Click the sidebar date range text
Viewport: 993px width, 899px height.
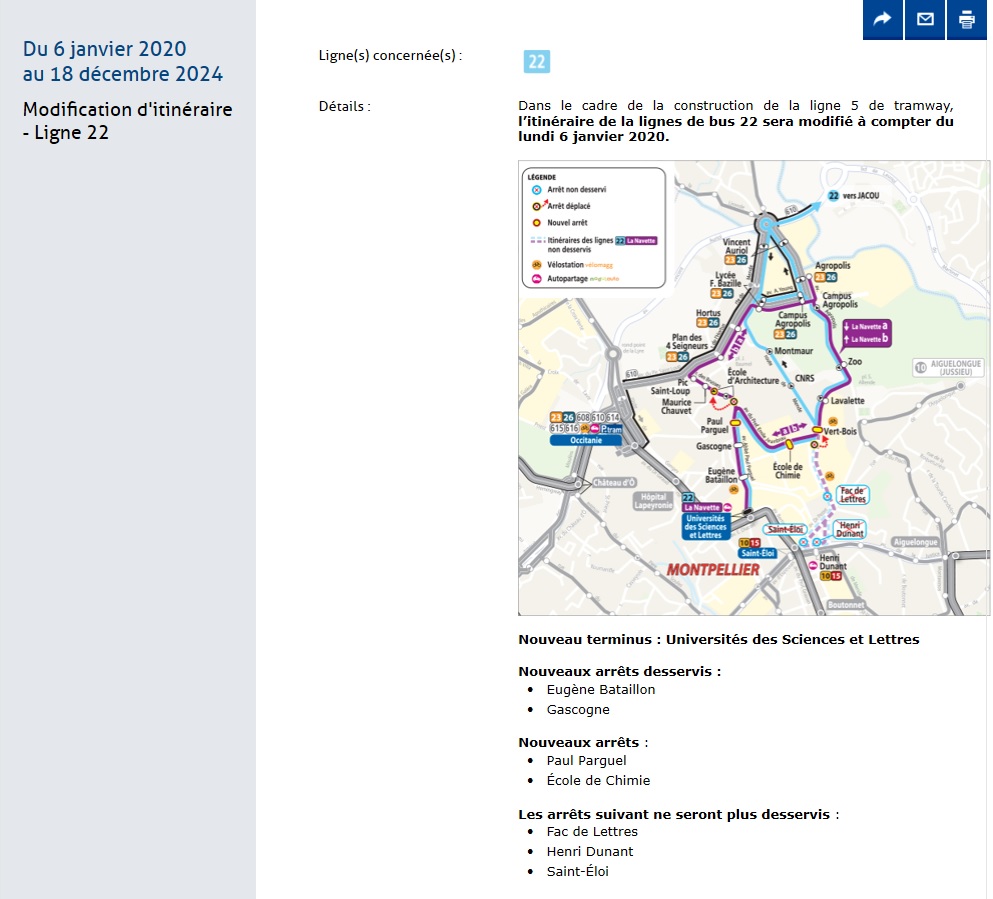pyautogui.click(x=122, y=62)
